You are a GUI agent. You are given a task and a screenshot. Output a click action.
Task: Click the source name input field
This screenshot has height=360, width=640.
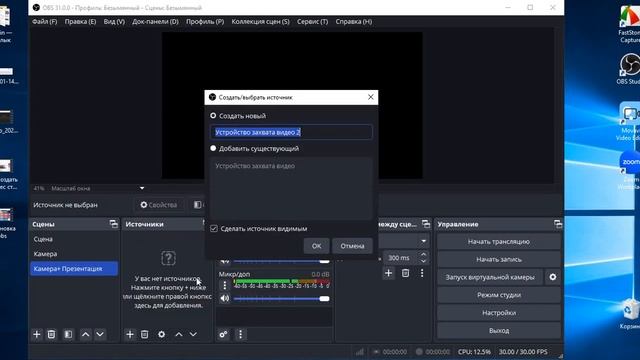point(291,132)
